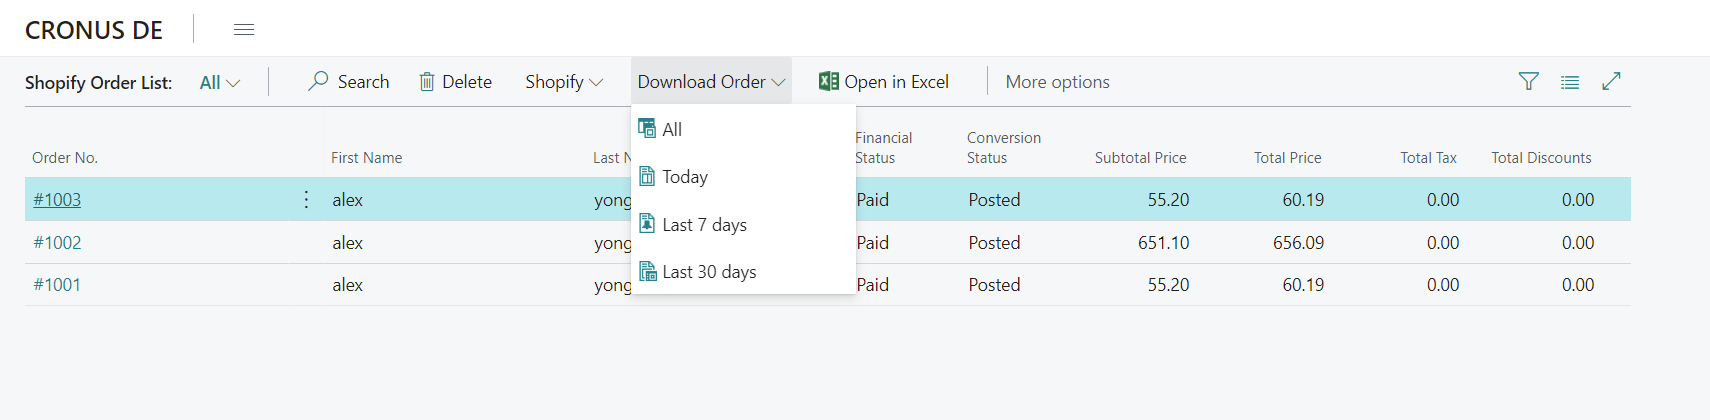Expand page with the fullscreen arrow icon

point(1611,81)
